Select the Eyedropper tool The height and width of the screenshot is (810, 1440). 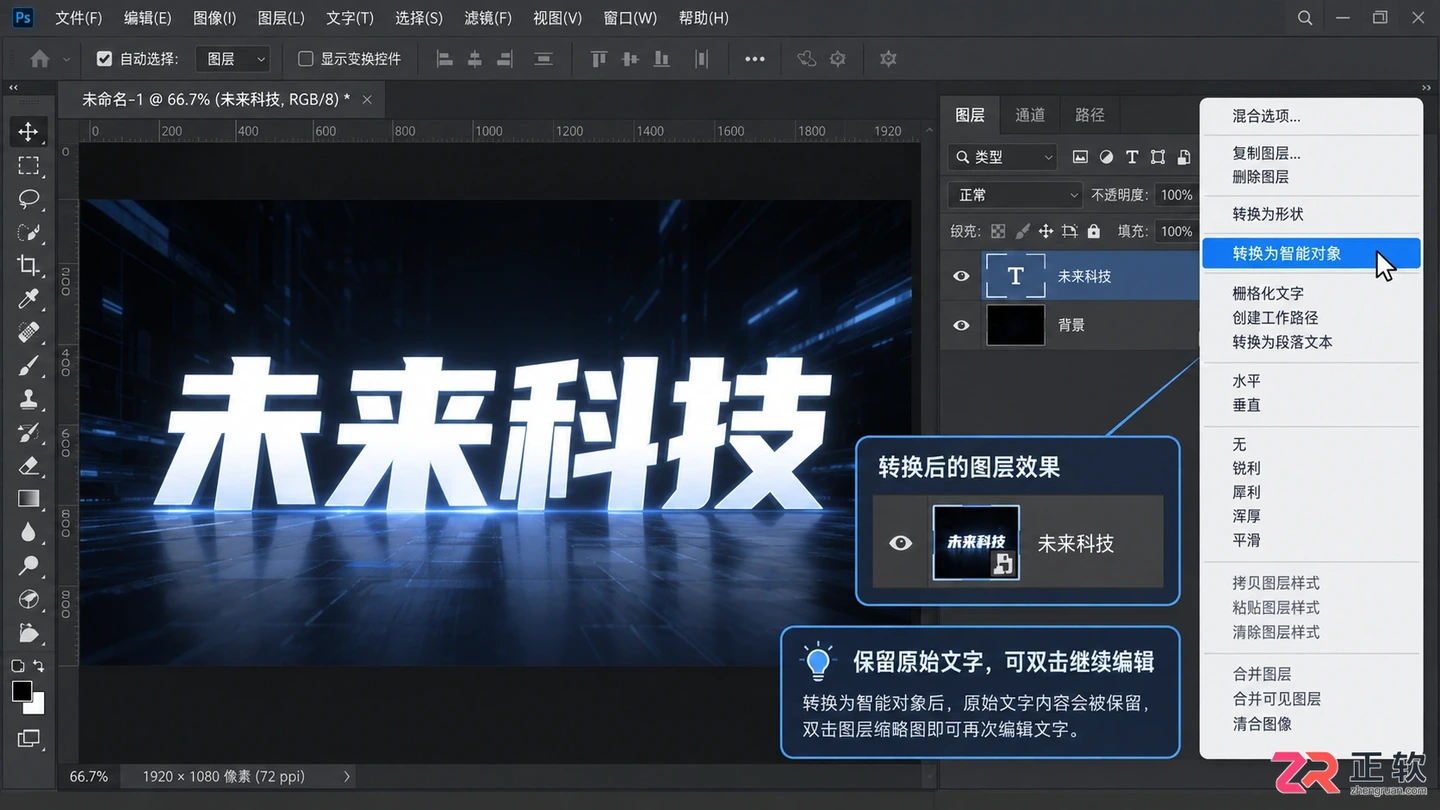point(28,298)
